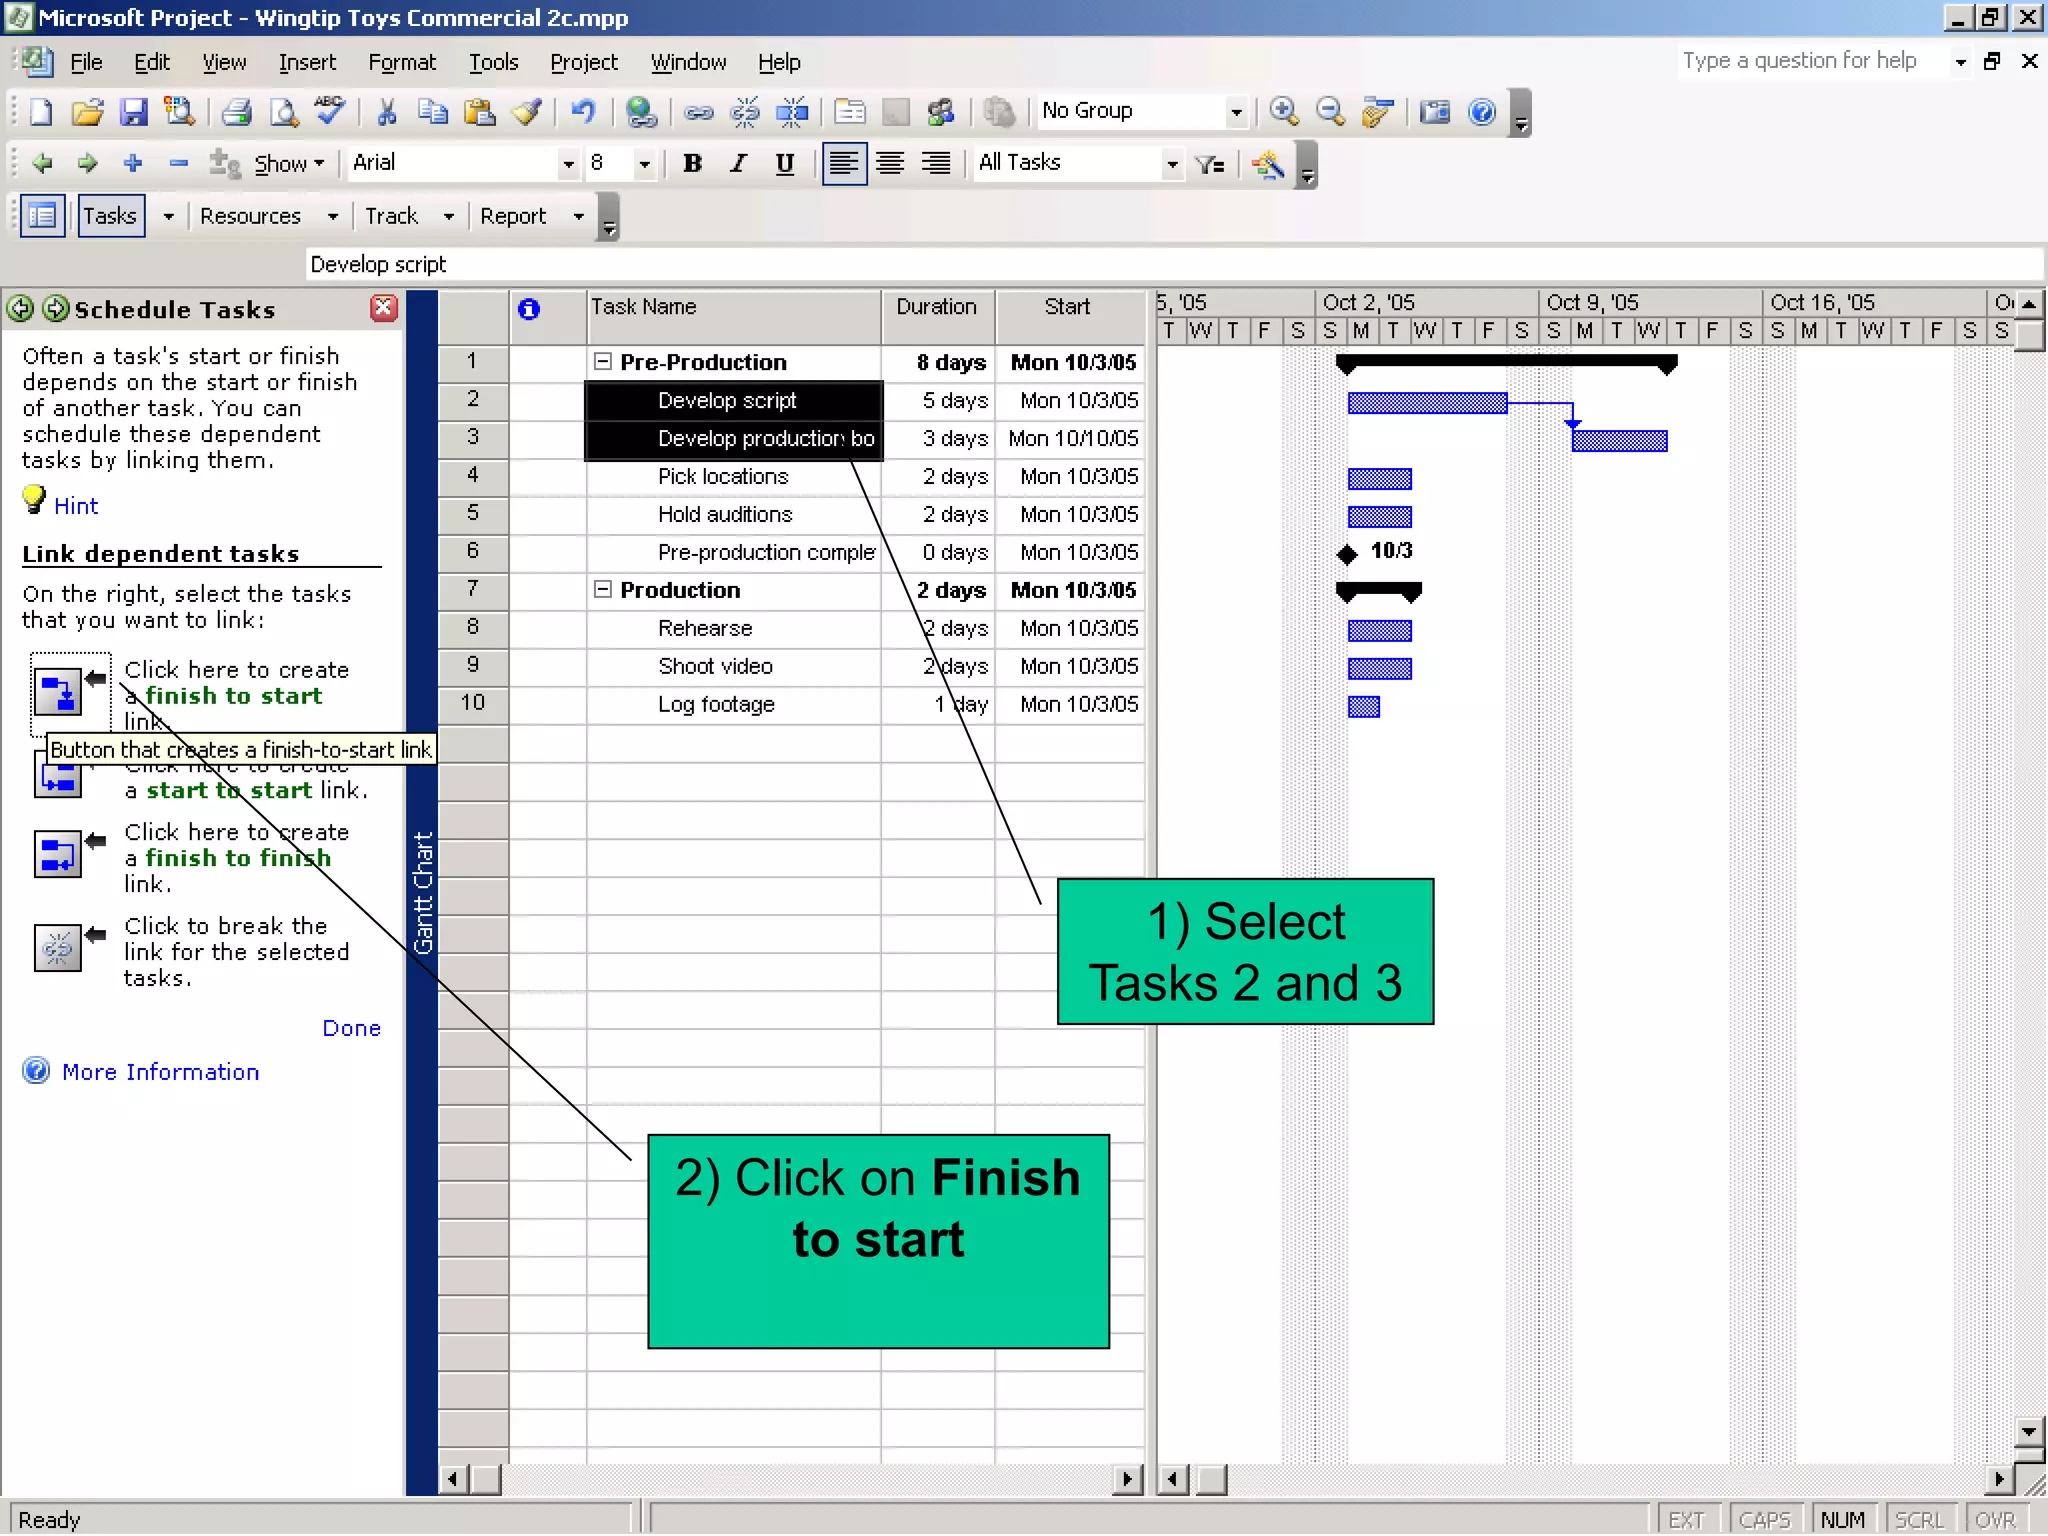Click the Undo icon

[x=583, y=112]
